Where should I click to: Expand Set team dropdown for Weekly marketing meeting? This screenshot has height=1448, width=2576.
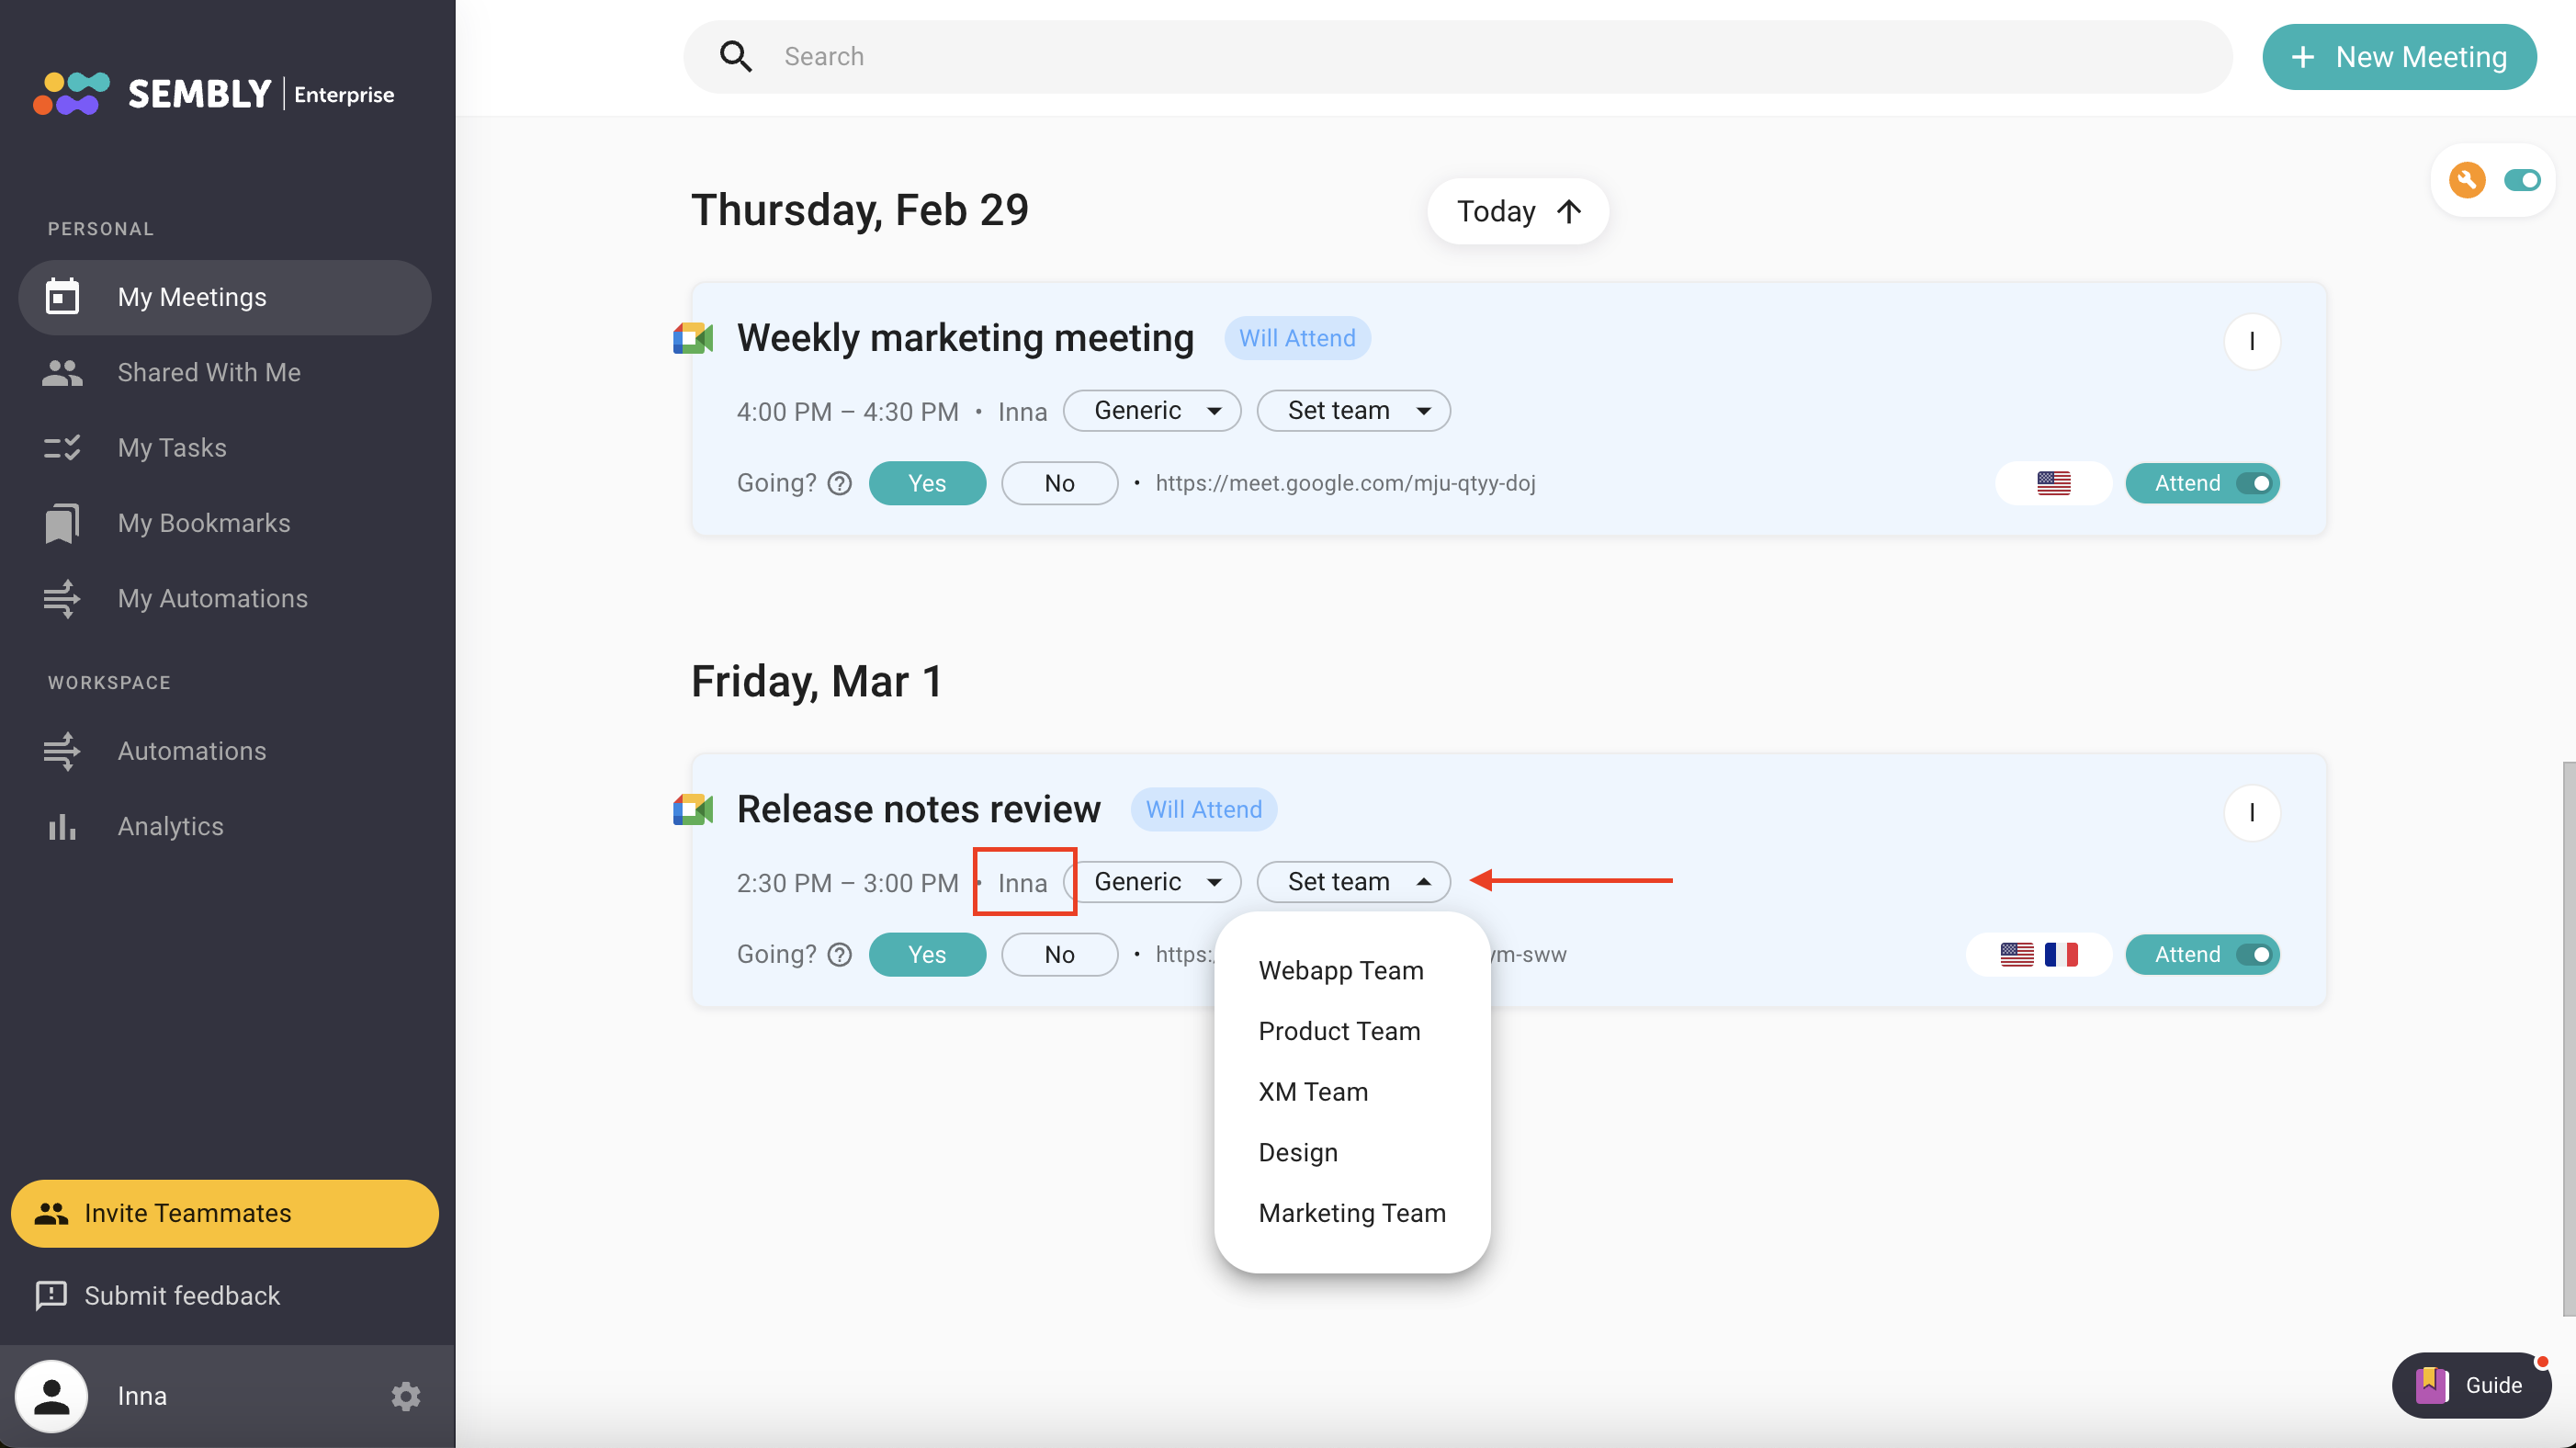1353,411
